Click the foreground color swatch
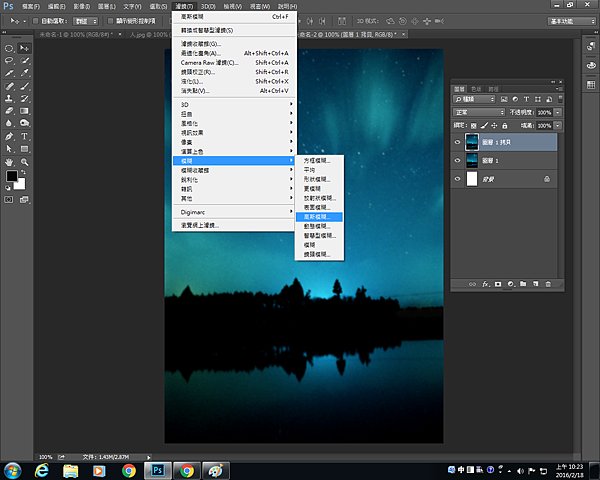600x480 pixels. tap(12, 176)
